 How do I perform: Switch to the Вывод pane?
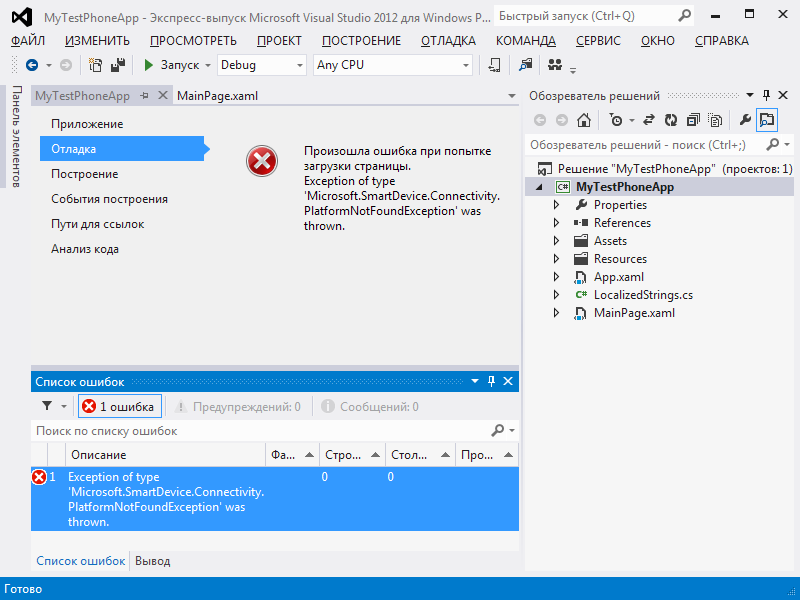tap(151, 561)
